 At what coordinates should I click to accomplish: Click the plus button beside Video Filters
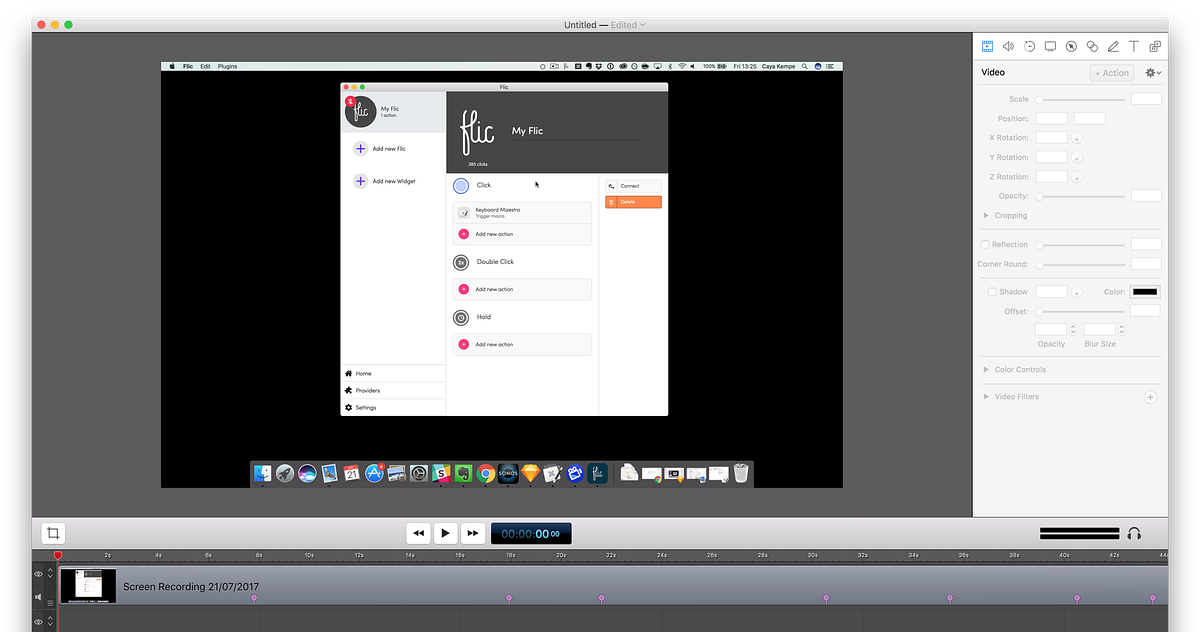click(x=1150, y=396)
